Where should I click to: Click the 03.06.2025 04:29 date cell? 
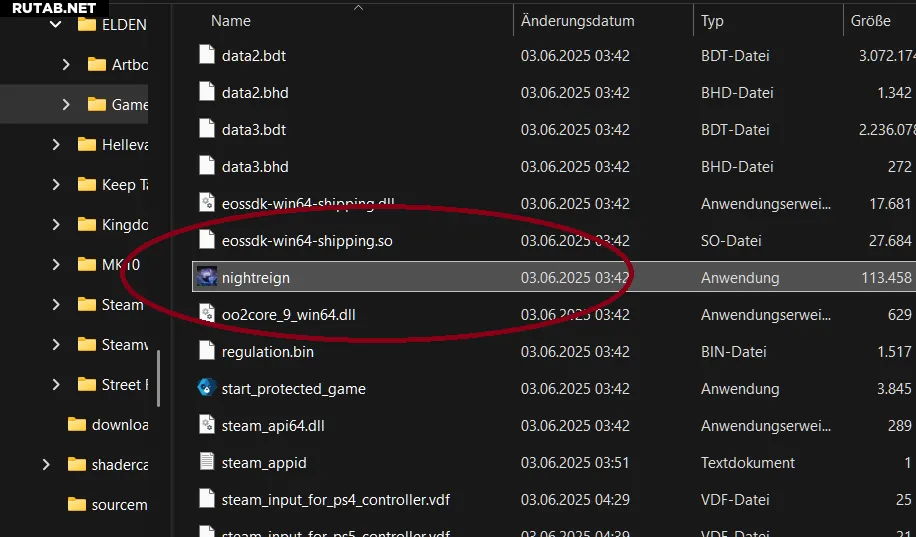[575, 500]
